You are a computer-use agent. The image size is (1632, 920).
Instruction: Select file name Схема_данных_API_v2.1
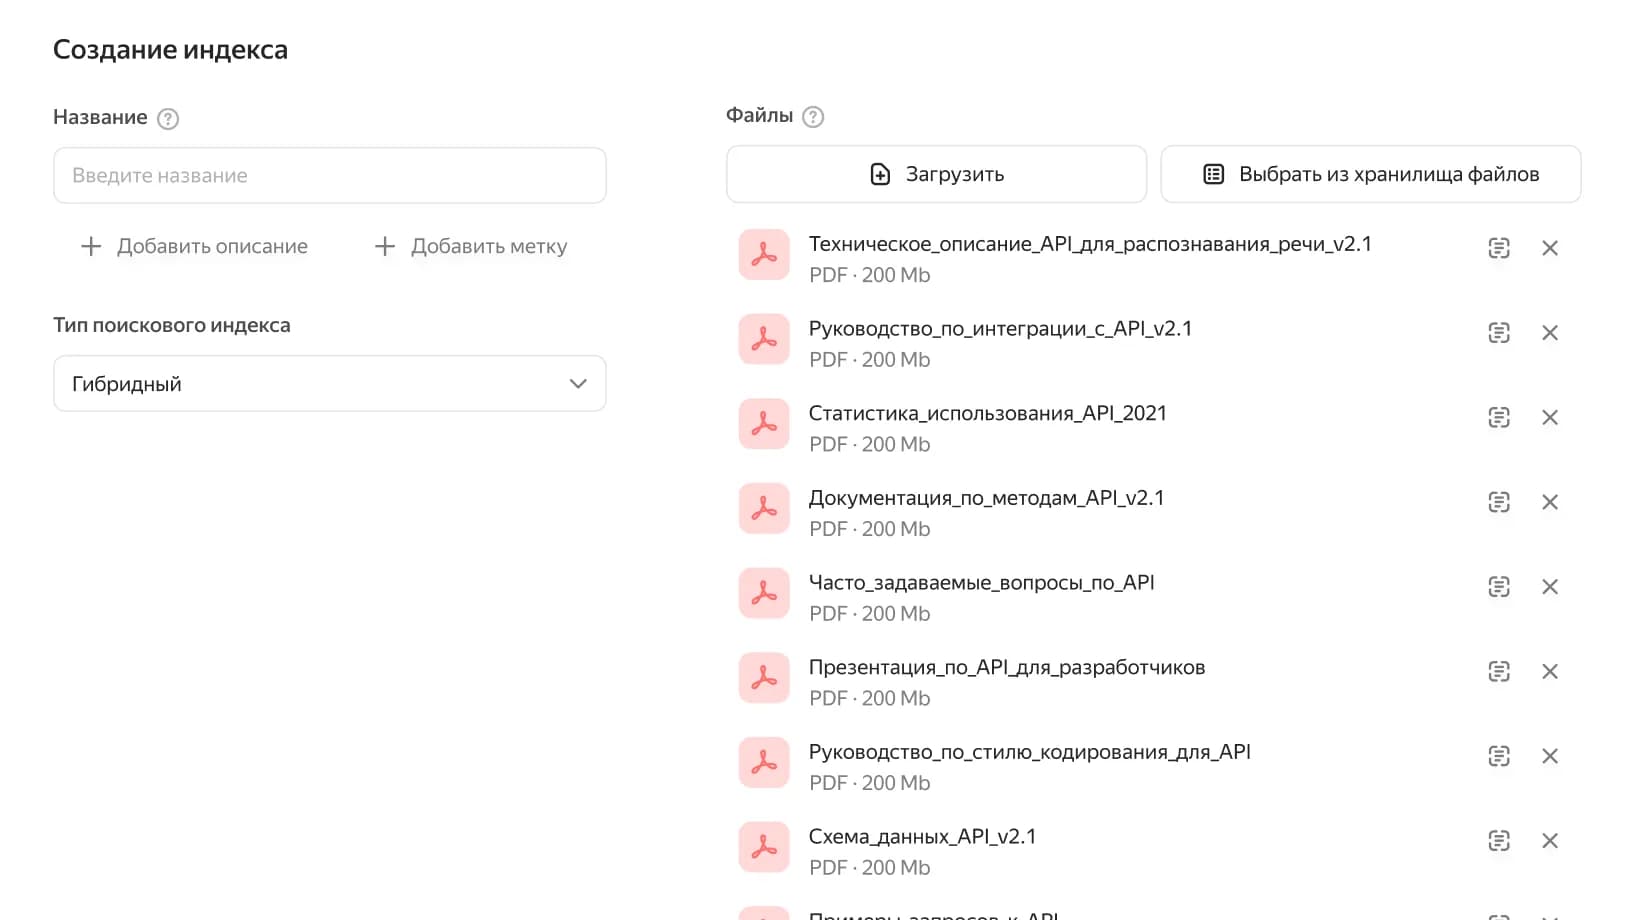pos(922,837)
